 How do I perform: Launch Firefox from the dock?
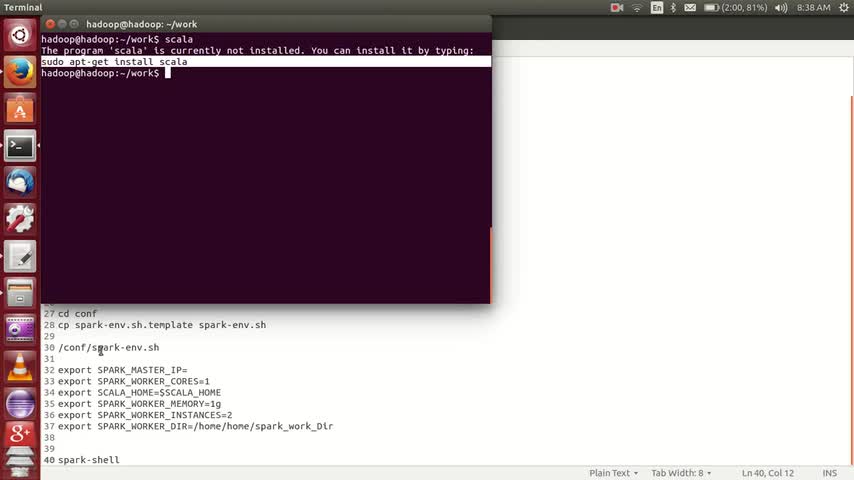click(x=20, y=72)
